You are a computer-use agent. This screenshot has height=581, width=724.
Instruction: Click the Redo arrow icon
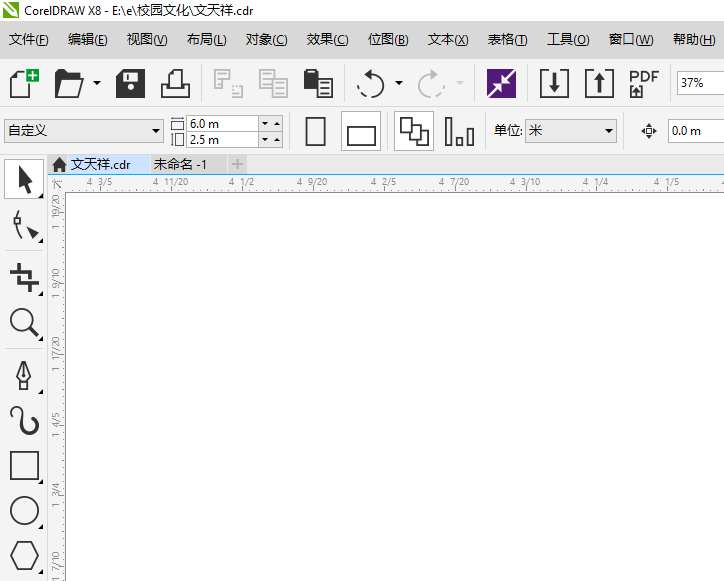coord(431,83)
